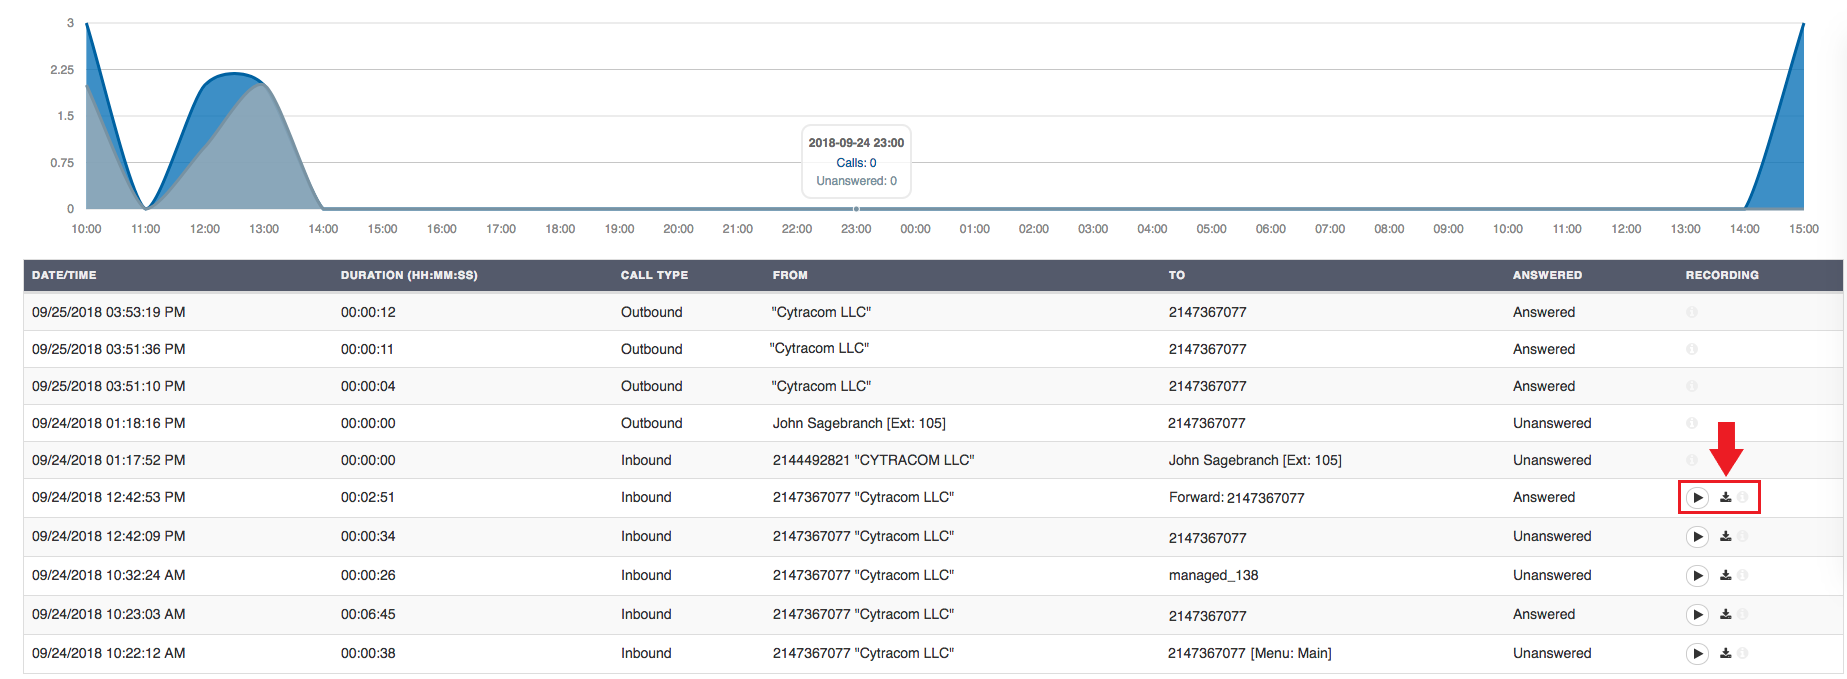Select the chart data point at 23:00
The height and width of the screenshot is (679, 1847).
point(856,209)
